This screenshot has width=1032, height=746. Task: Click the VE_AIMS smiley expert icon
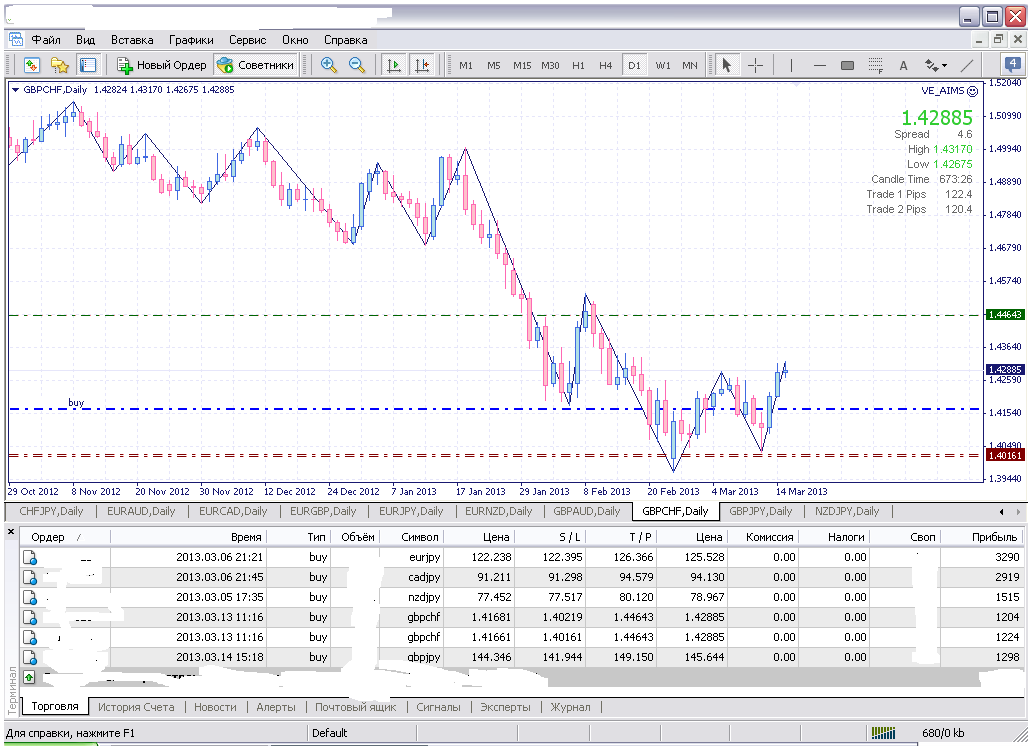(x=973, y=91)
